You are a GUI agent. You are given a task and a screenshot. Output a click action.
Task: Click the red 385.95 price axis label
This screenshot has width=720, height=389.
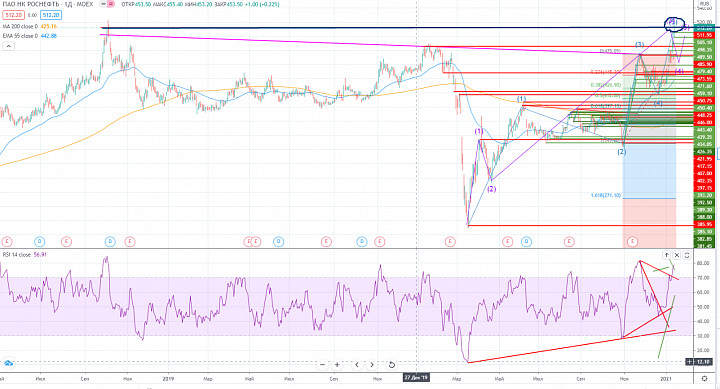click(x=704, y=224)
